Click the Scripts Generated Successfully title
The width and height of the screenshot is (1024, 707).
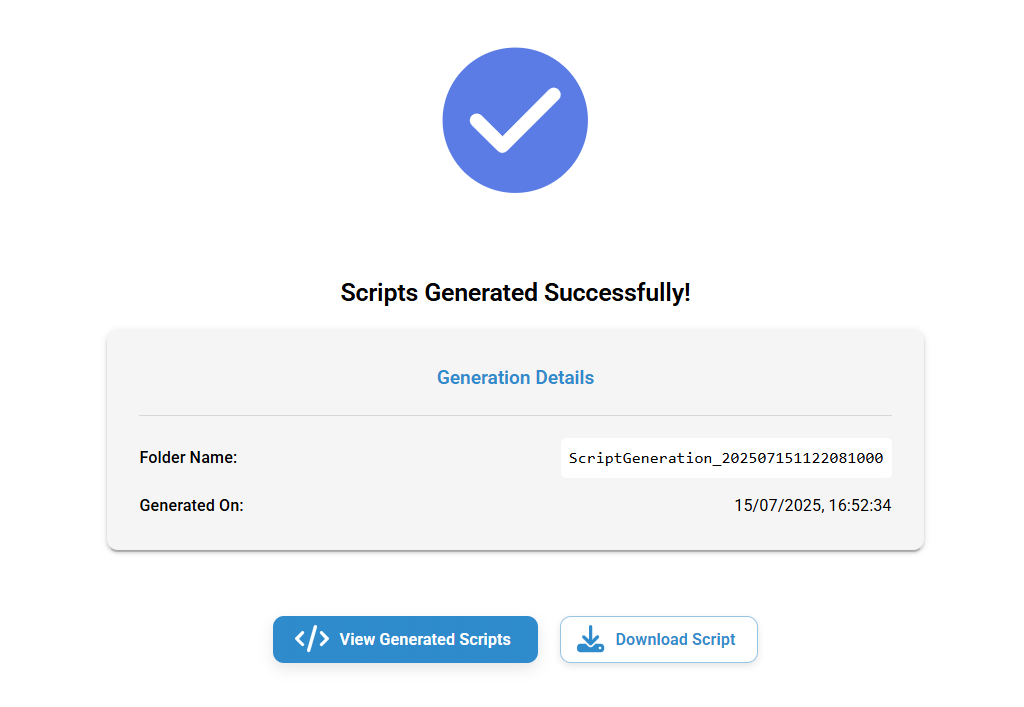click(x=515, y=292)
